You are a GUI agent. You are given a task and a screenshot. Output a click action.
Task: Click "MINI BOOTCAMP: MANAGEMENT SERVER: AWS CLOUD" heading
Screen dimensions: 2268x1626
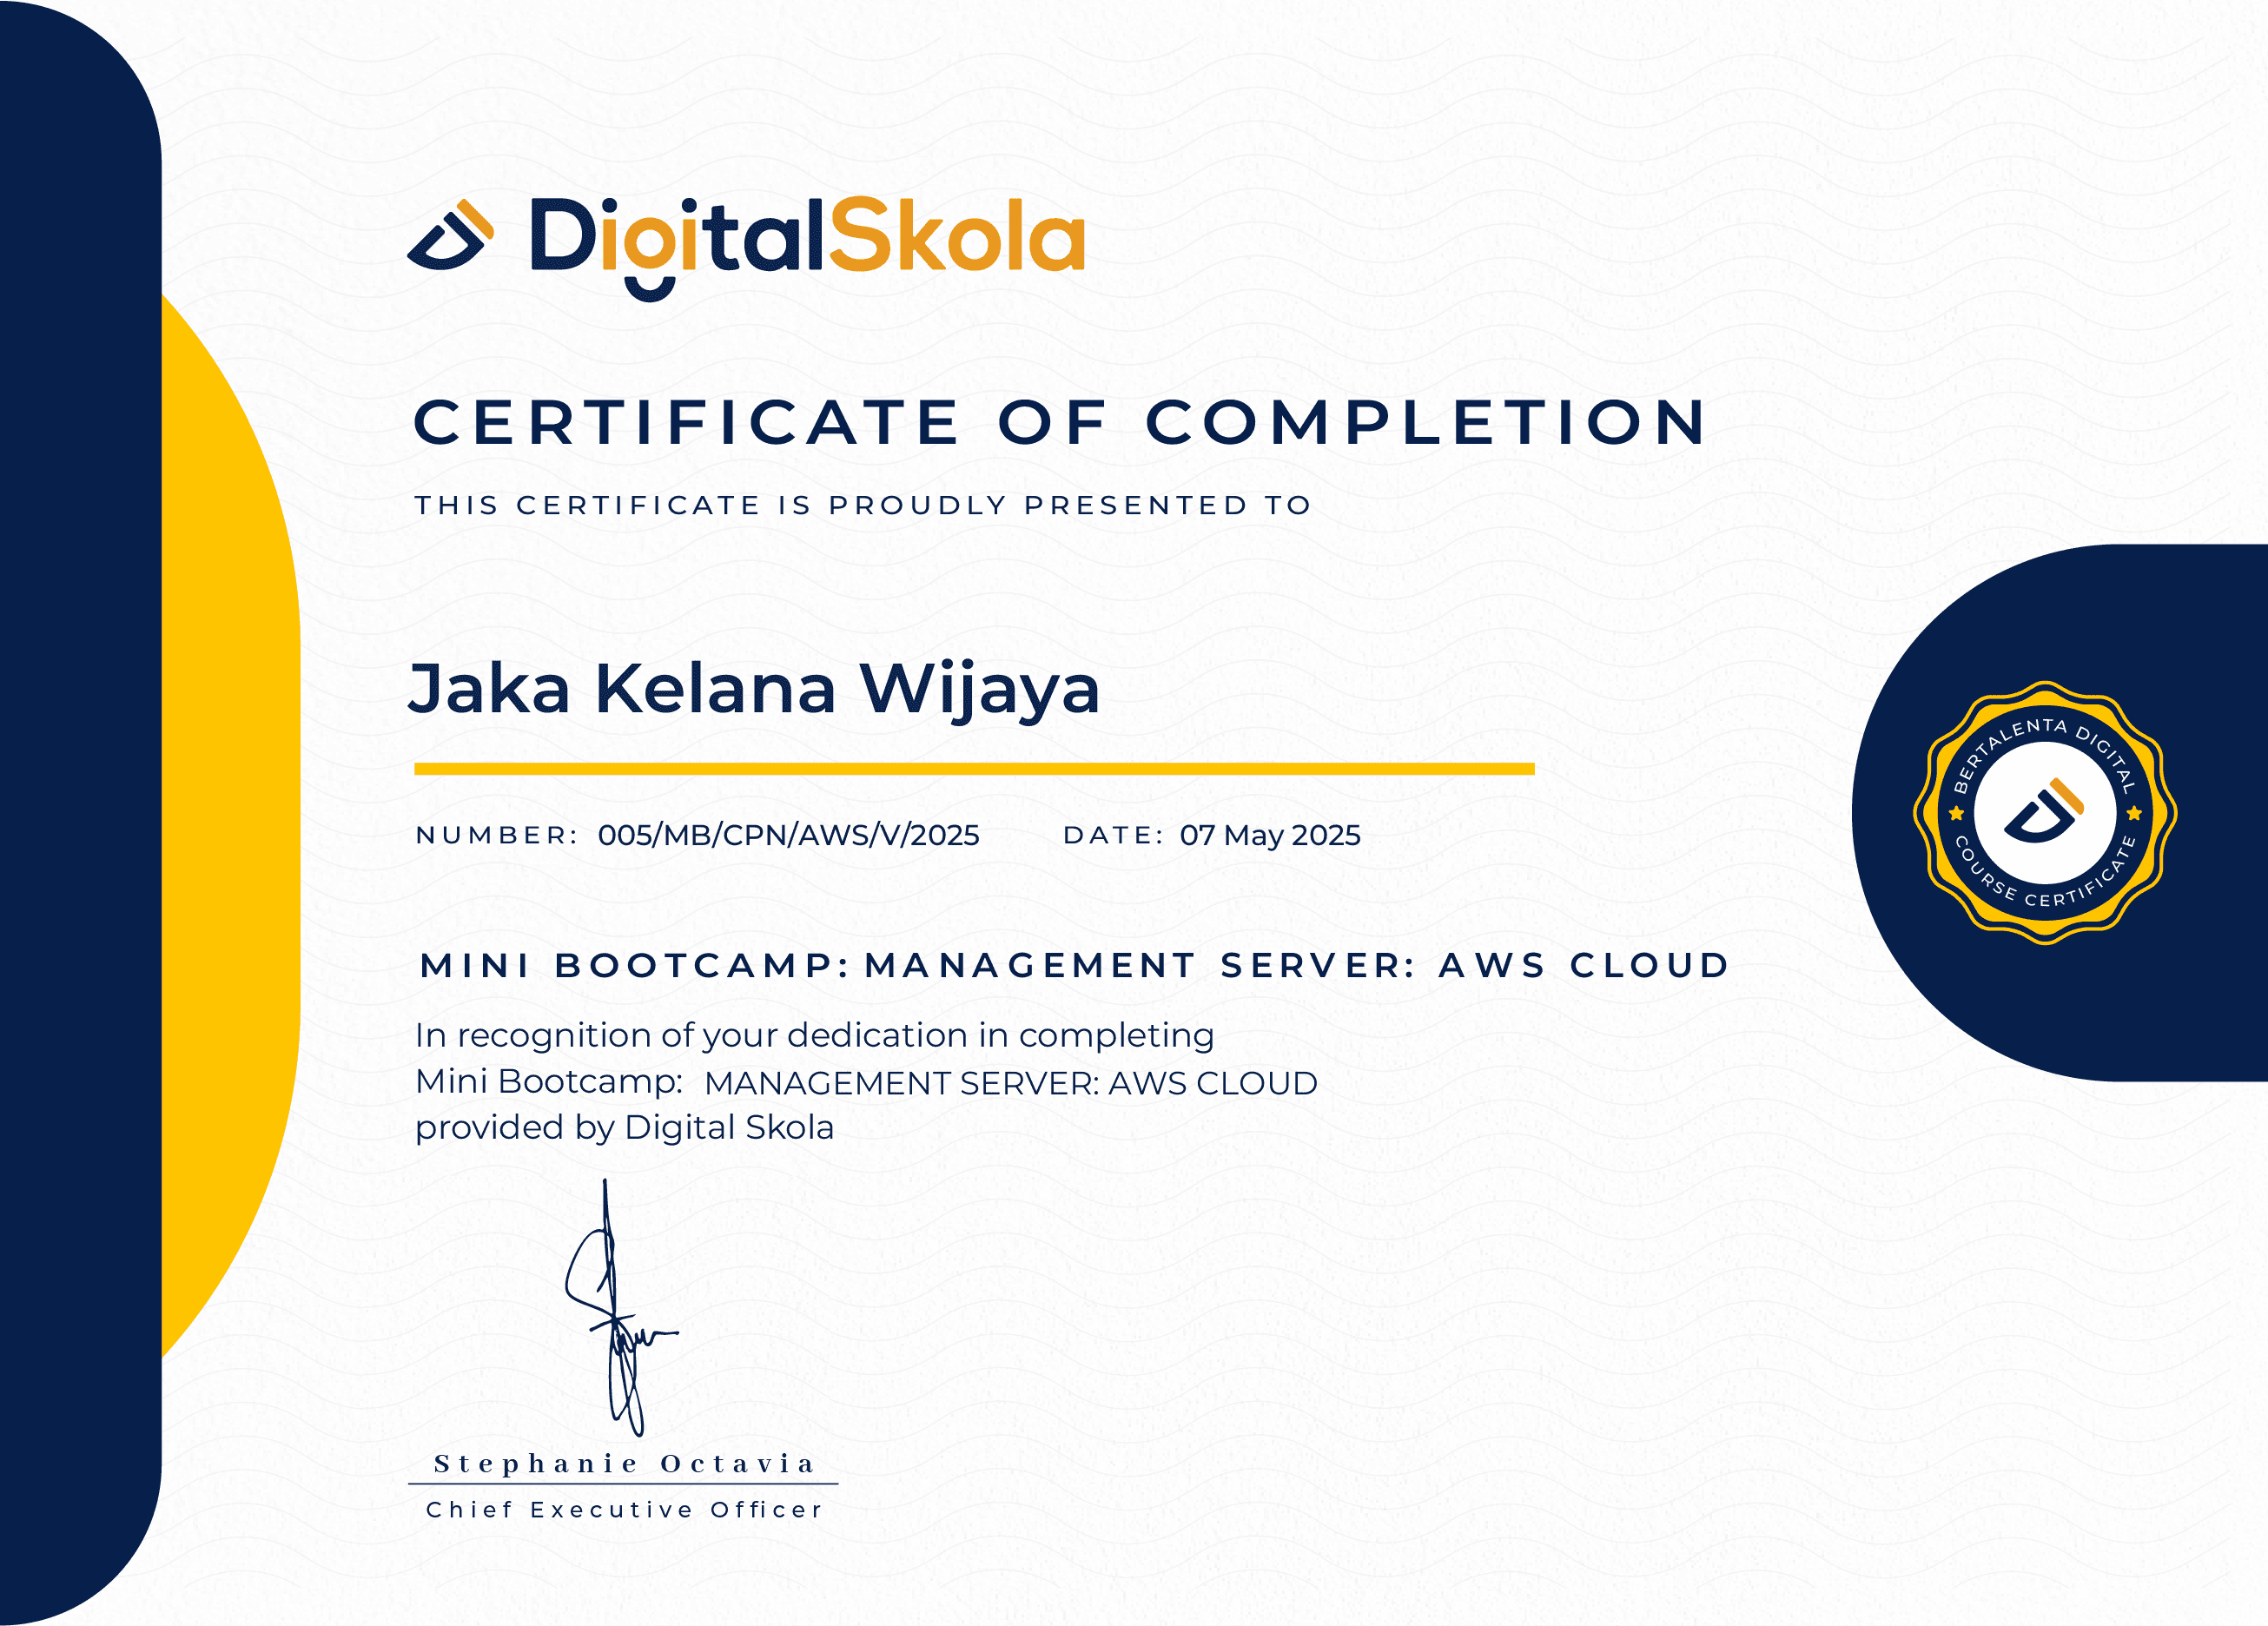[x=1075, y=965]
